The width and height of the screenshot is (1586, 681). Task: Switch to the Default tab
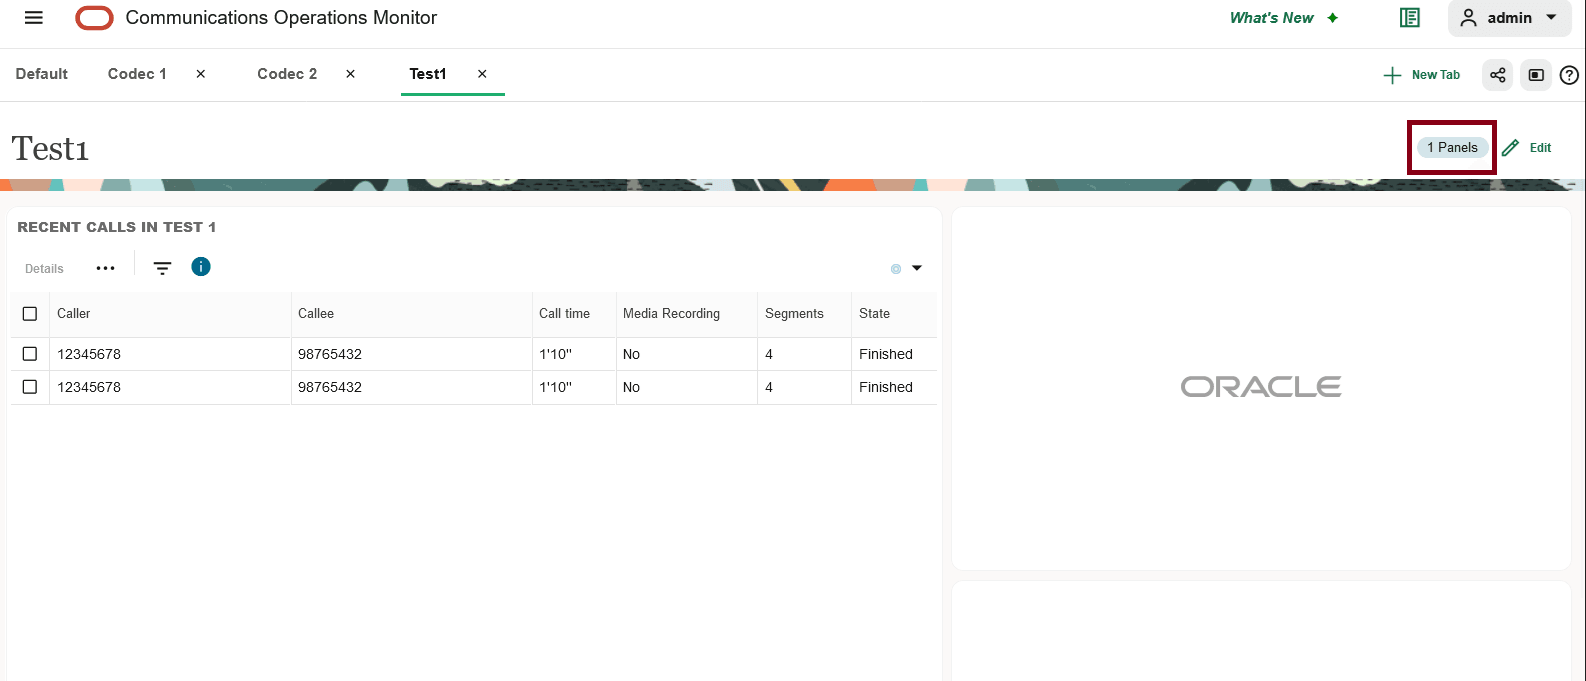[x=42, y=74]
